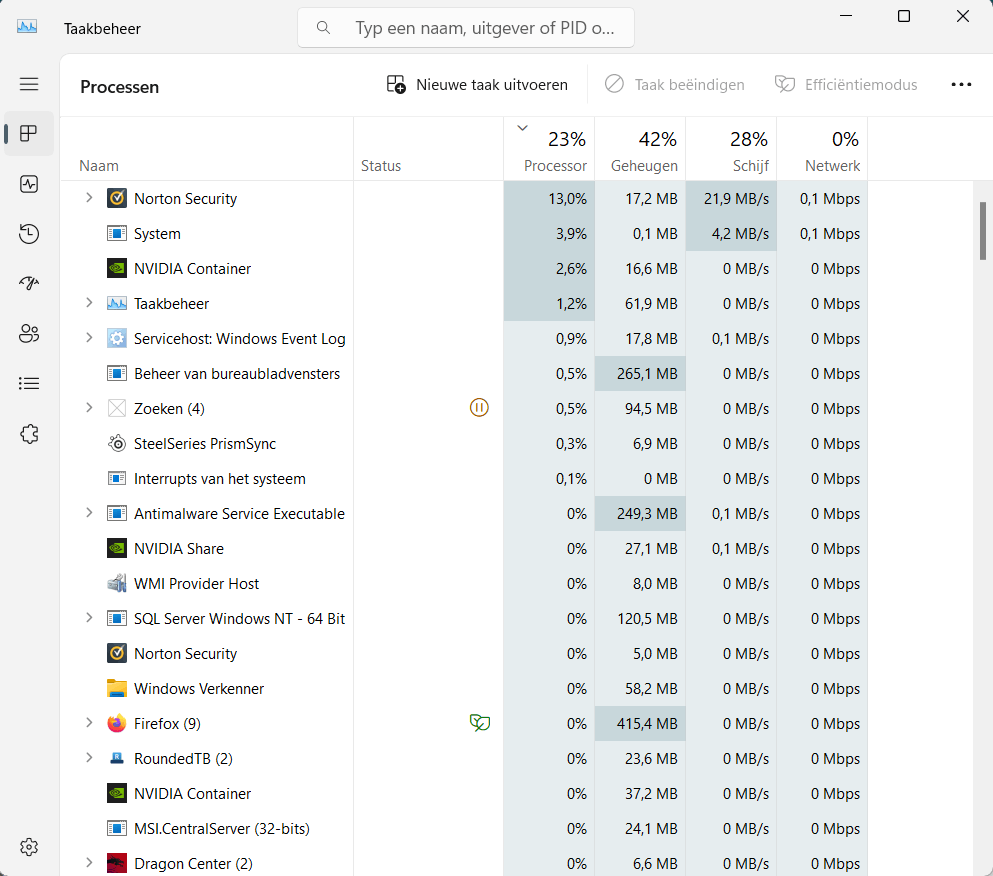Click the NVIDIA Share icon
Screen dimensions: 993x876
117,549
